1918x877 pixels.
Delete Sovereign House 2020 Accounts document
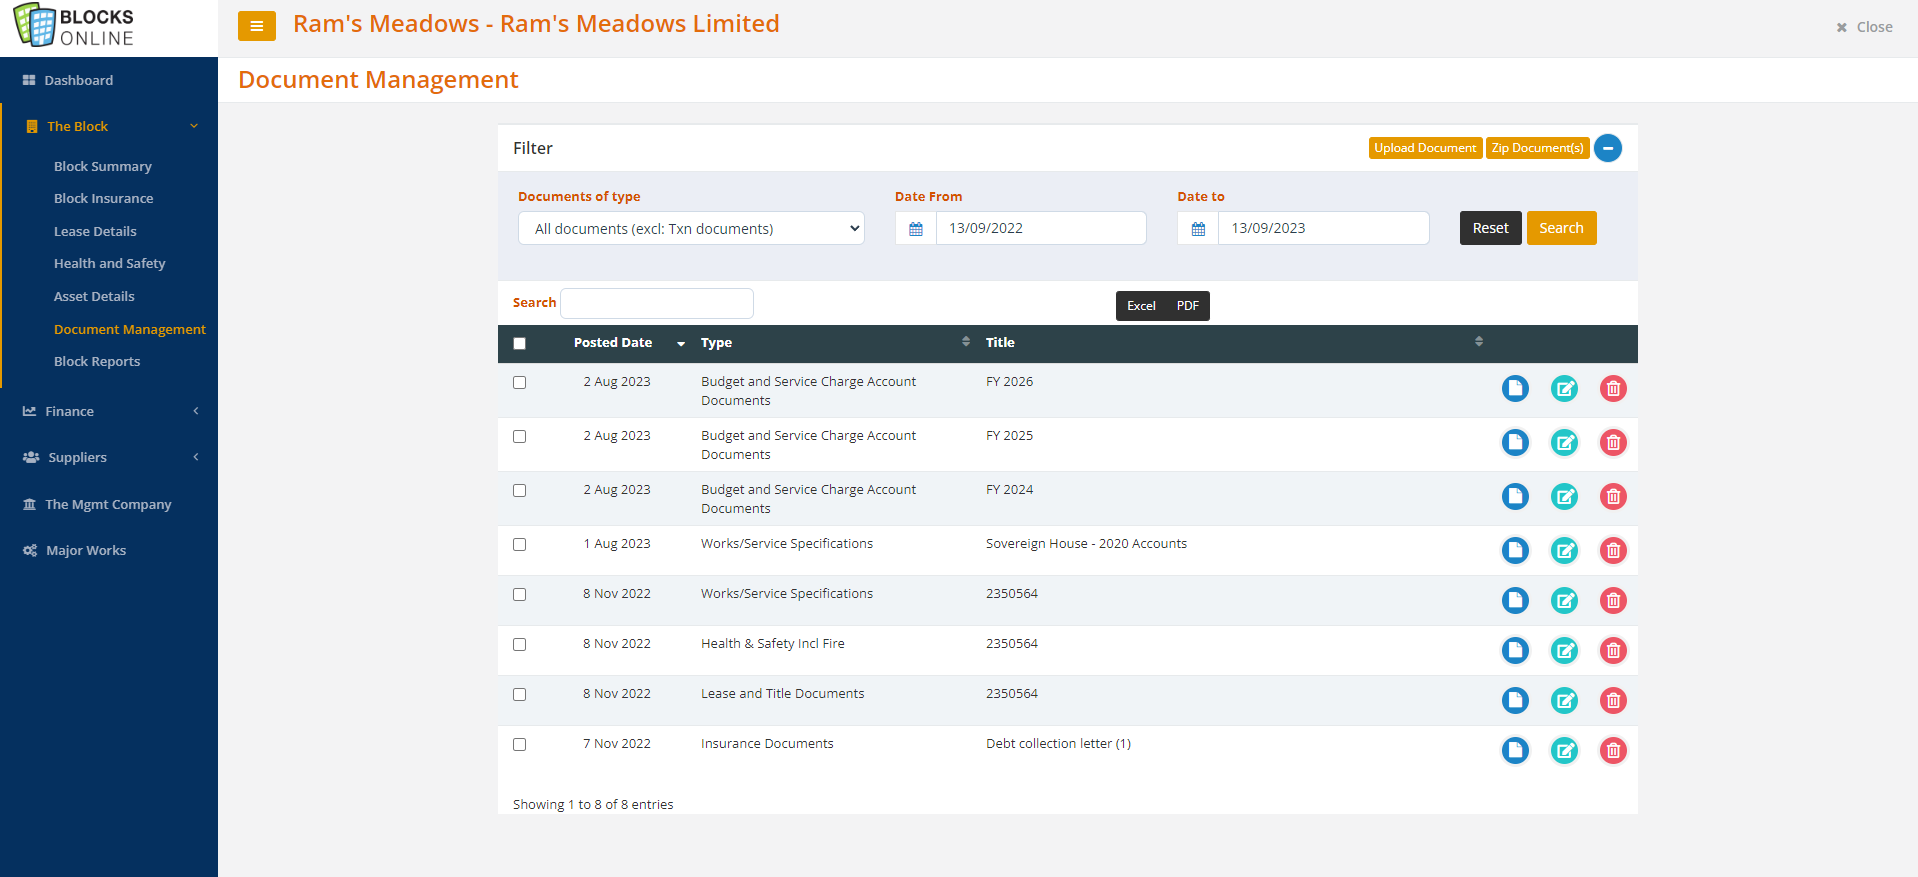click(1613, 550)
